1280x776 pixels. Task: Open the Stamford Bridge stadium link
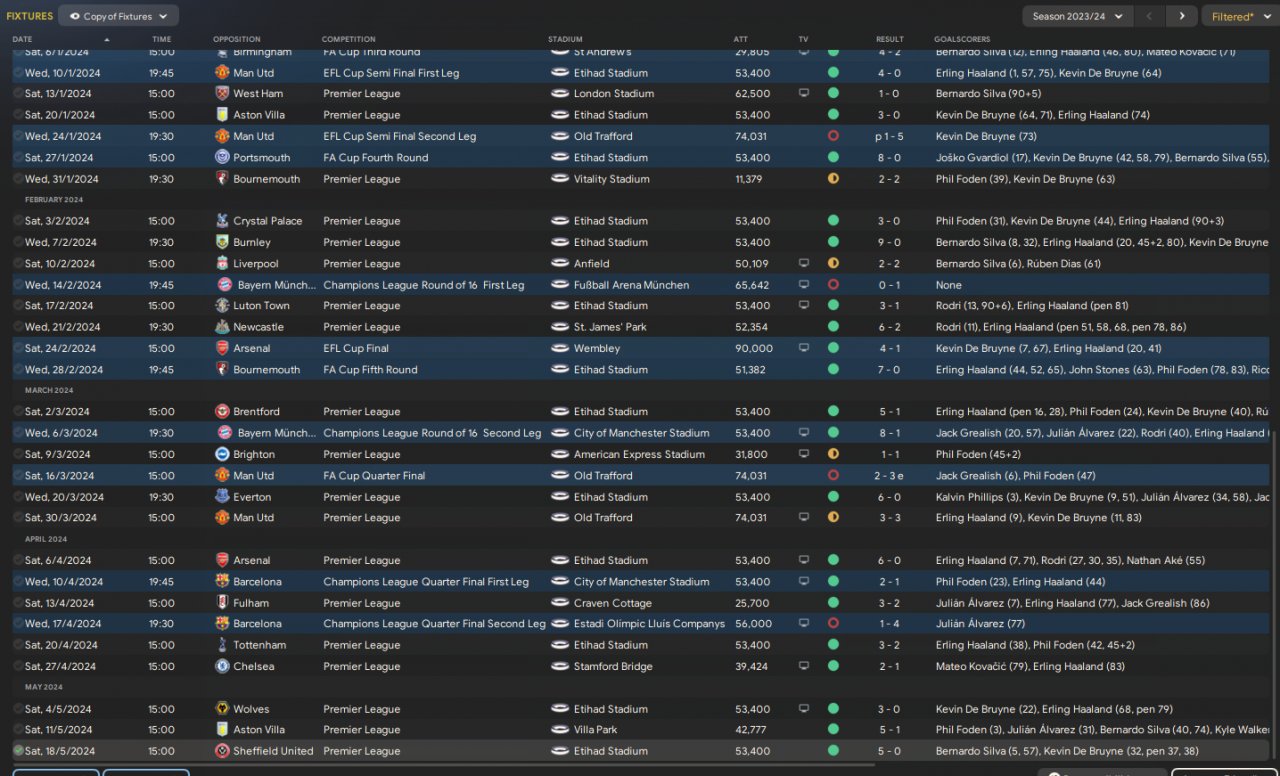pyautogui.click(x=613, y=667)
